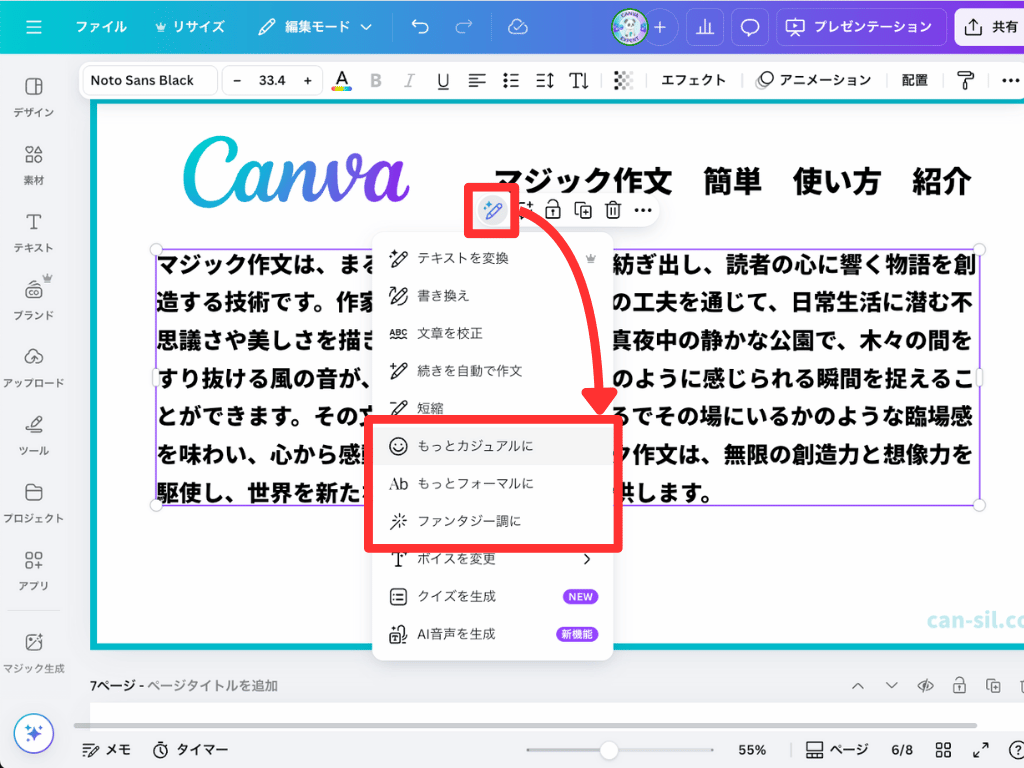Open the Elements (素材) panel
This screenshot has height=768, width=1024.
coord(33,165)
